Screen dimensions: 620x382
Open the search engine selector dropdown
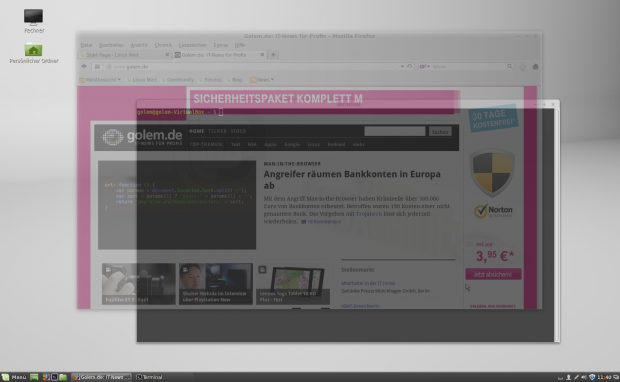tap(425, 67)
